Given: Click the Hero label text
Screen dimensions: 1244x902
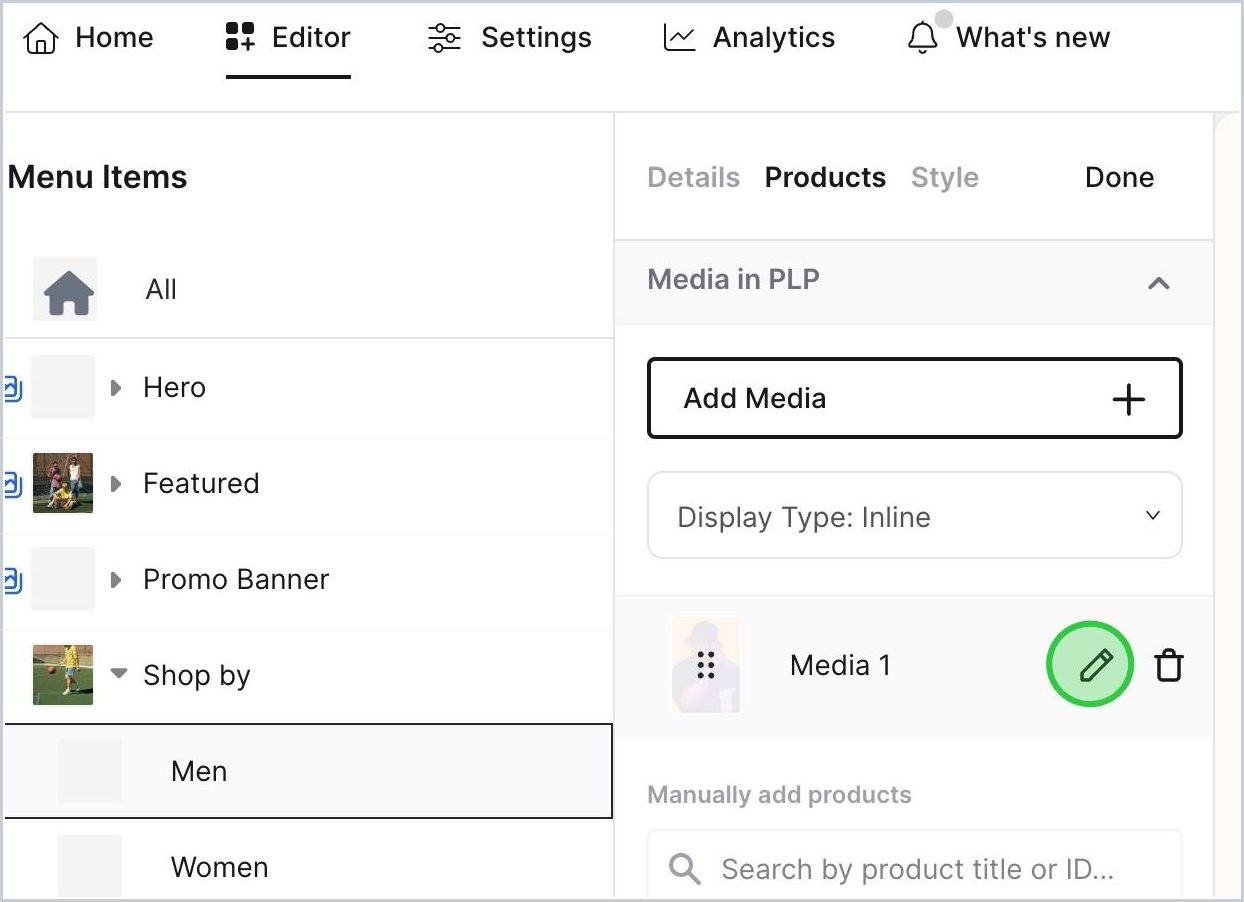Looking at the screenshot, I should [x=174, y=387].
